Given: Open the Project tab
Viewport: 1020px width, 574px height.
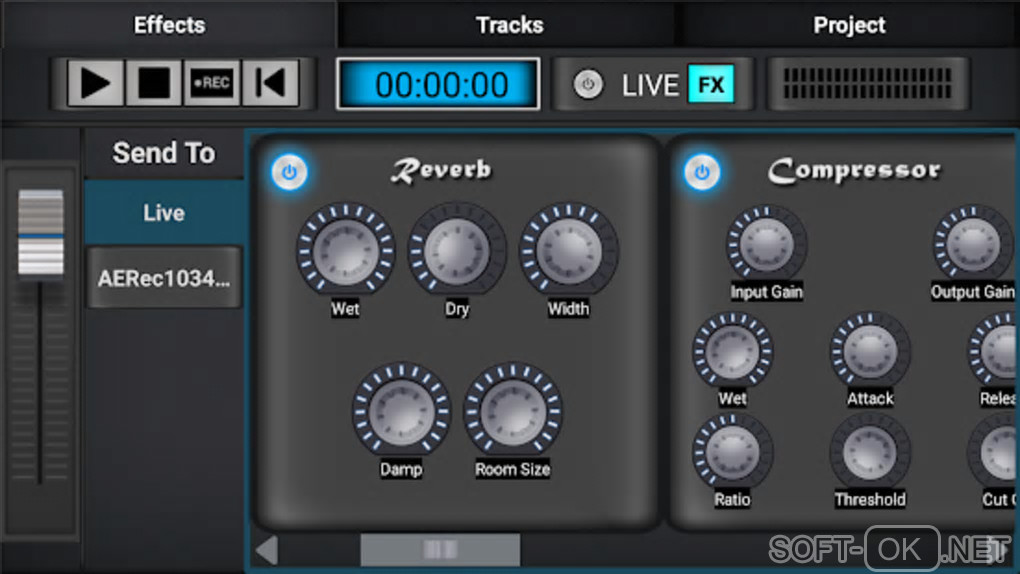Looking at the screenshot, I should pyautogui.click(x=849, y=25).
